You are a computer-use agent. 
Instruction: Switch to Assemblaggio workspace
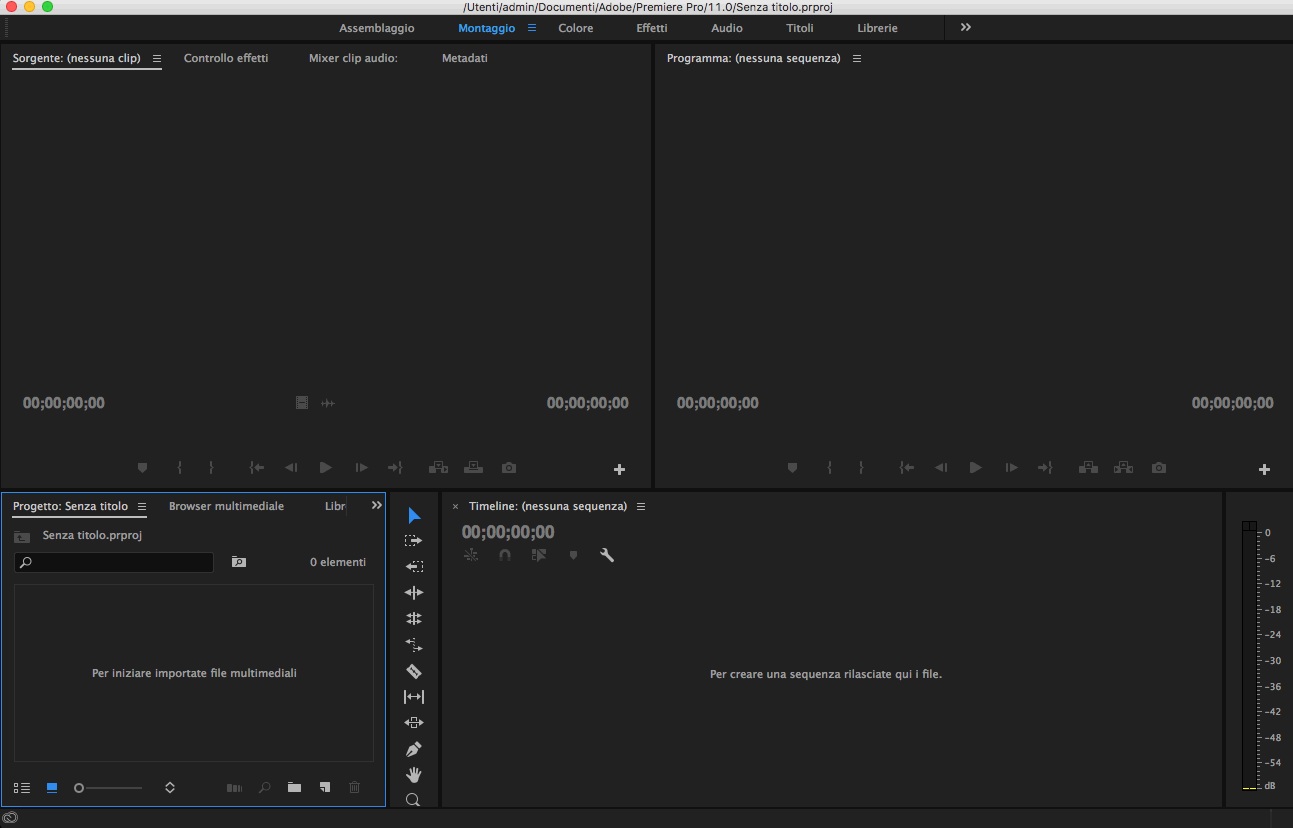tap(377, 28)
